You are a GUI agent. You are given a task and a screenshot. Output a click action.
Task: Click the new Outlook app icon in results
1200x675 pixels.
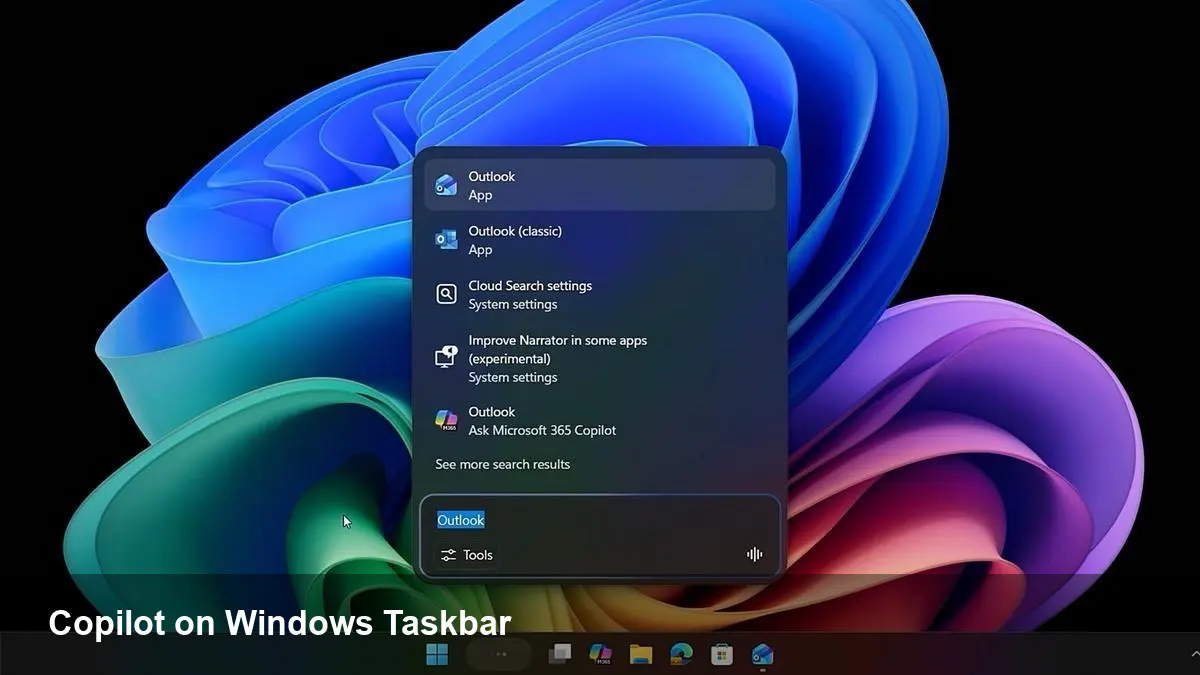tap(446, 185)
